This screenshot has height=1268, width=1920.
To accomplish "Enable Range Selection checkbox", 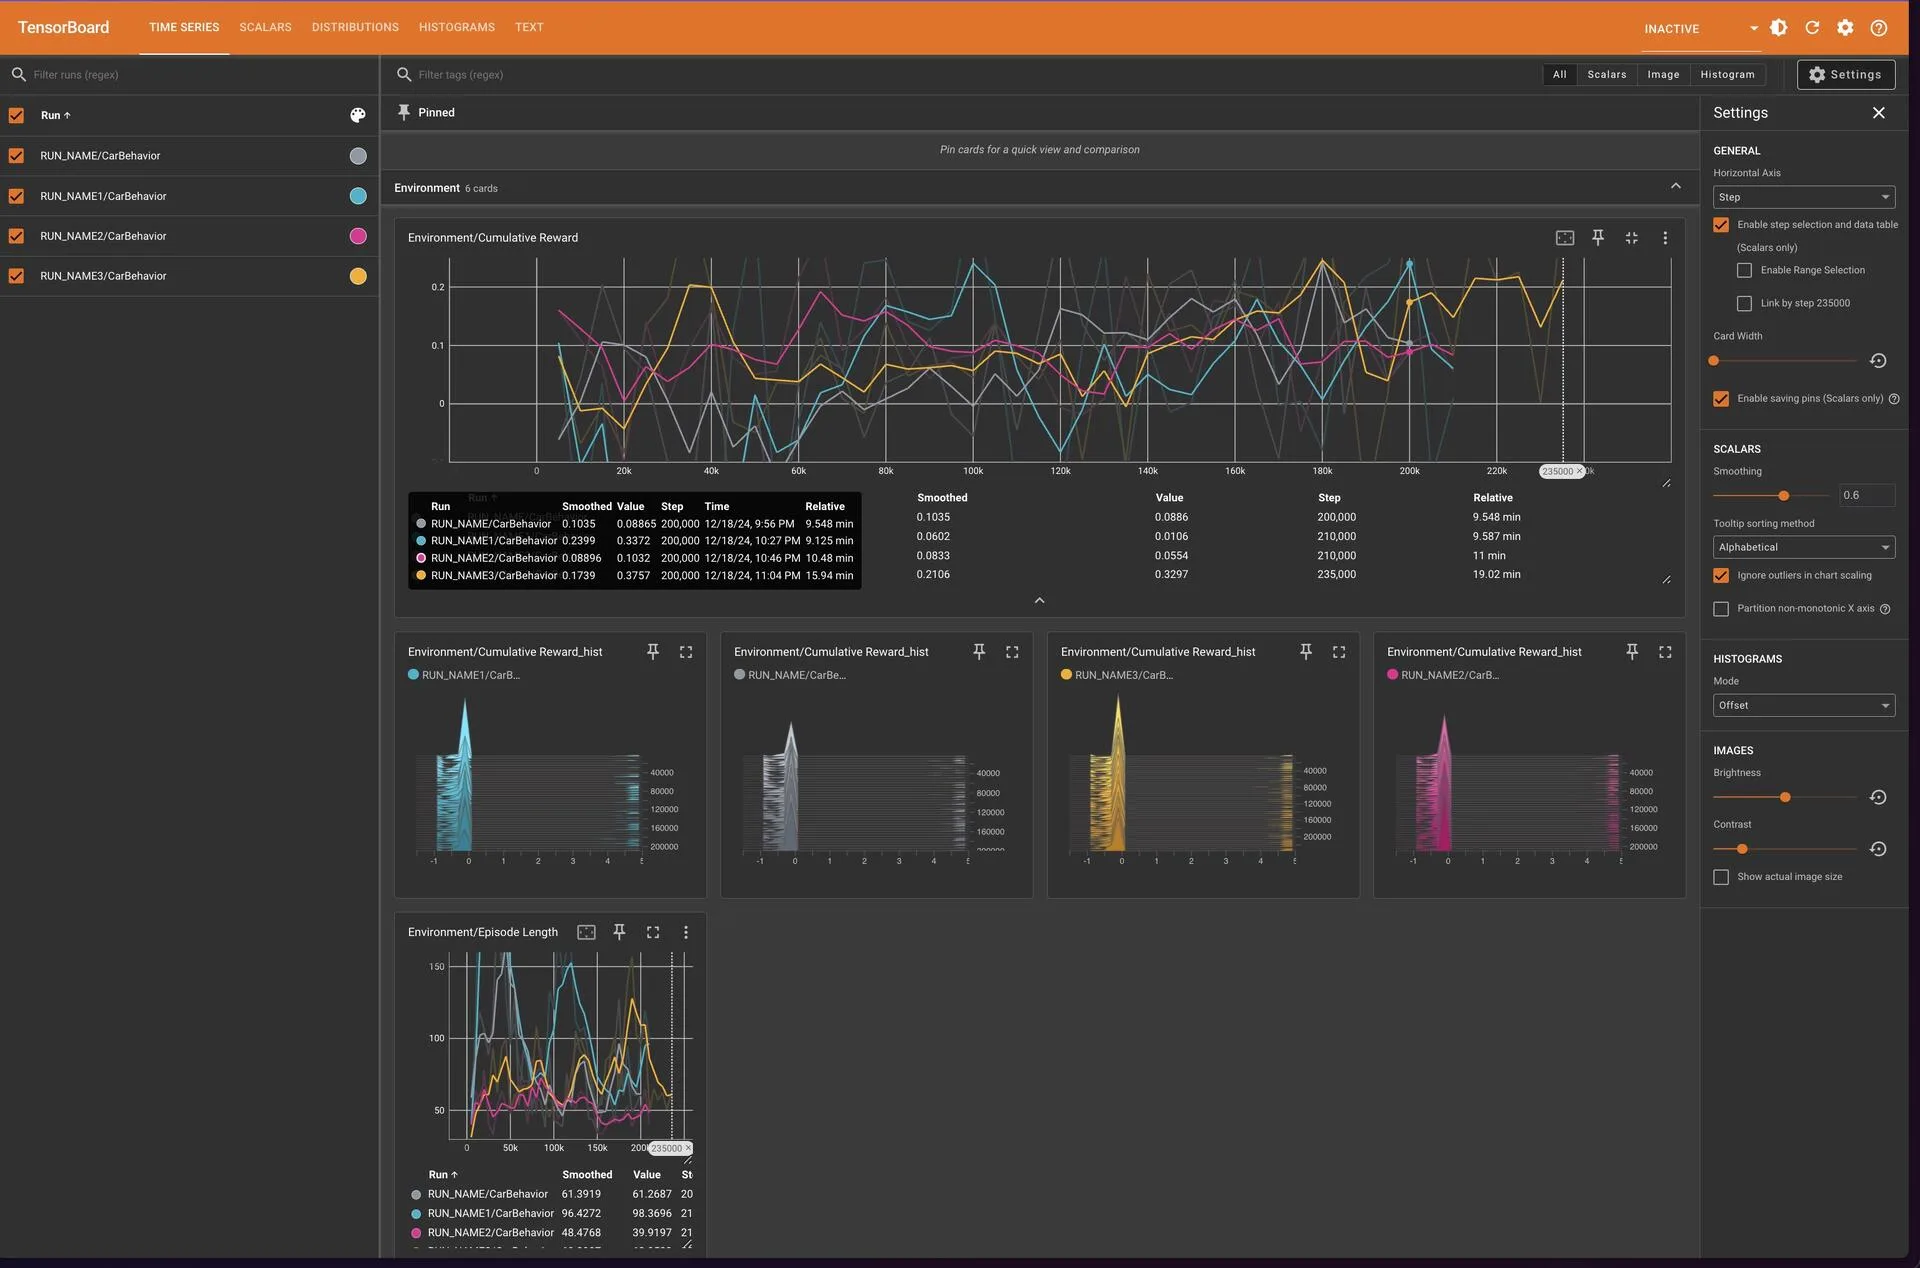I will (1744, 271).
